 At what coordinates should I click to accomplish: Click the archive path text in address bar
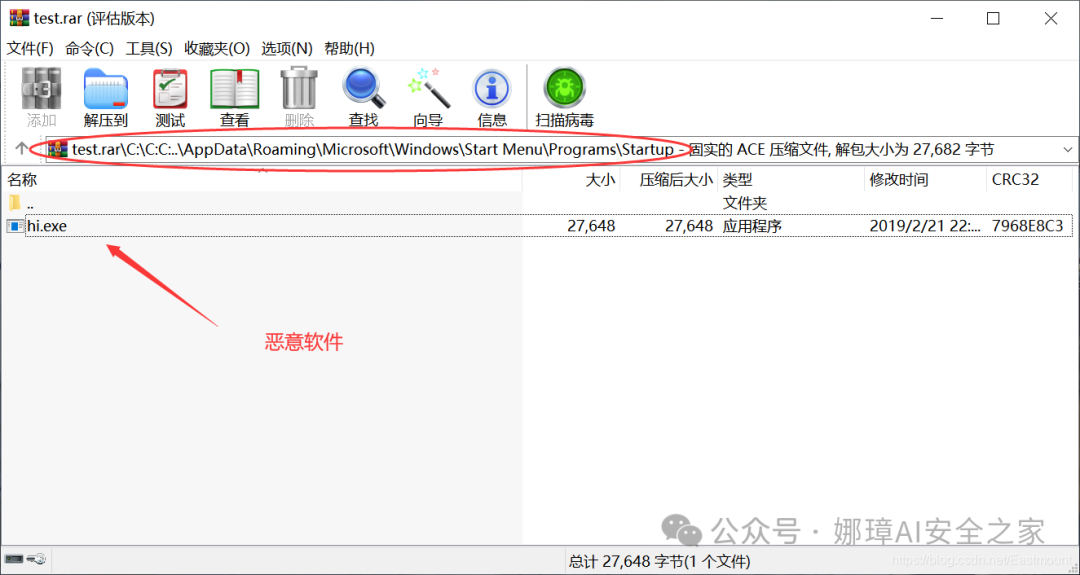[x=373, y=149]
